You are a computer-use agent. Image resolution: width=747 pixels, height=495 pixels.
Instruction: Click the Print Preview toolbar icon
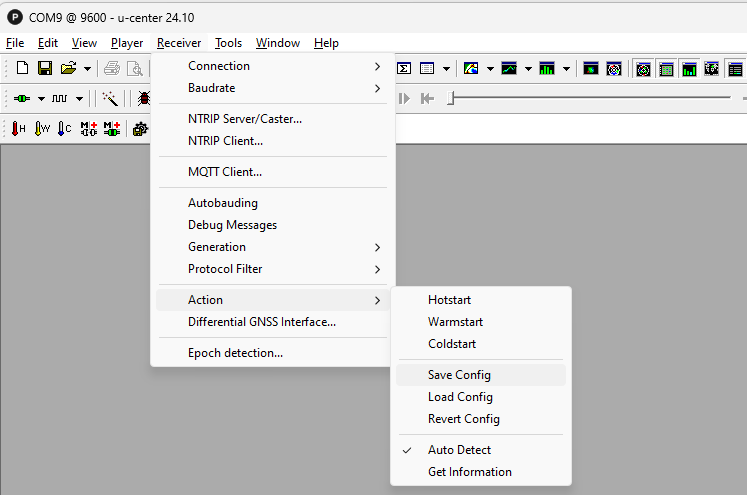point(135,68)
